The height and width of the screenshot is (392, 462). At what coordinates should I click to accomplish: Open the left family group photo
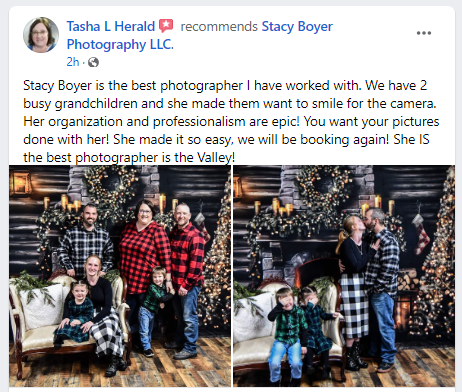pos(120,276)
